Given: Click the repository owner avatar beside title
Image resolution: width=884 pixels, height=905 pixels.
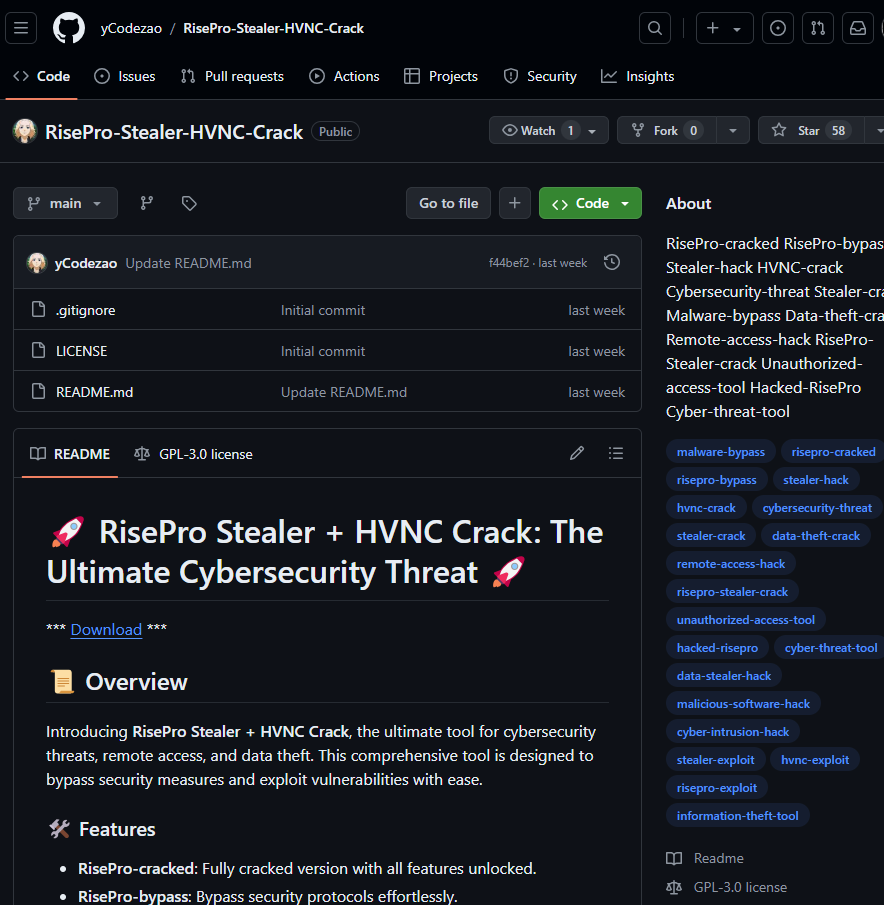Looking at the screenshot, I should 25,131.
